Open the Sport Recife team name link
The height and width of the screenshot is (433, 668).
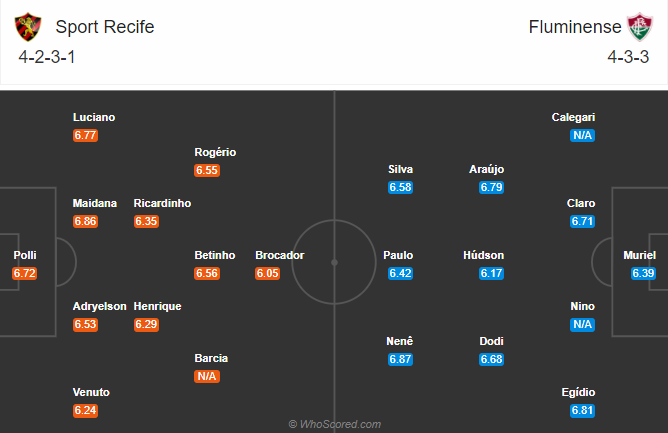click(105, 27)
